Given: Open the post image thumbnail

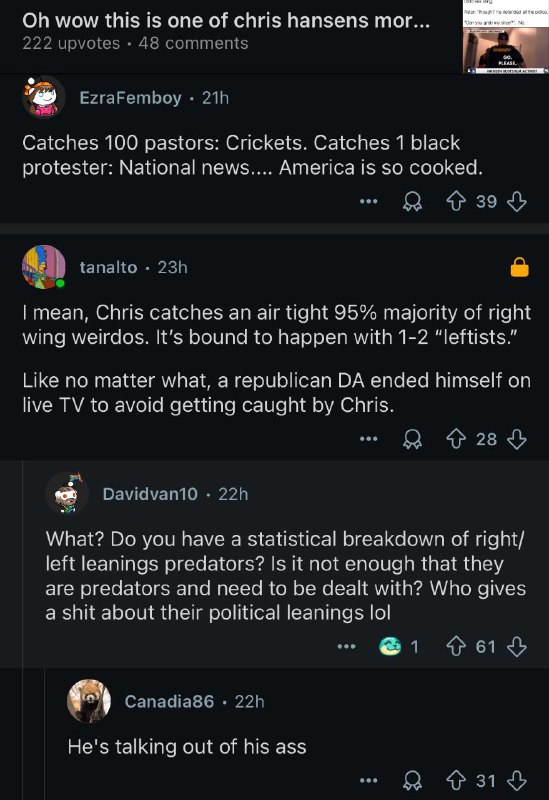Looking at the screenshot, I should point(506,37).
